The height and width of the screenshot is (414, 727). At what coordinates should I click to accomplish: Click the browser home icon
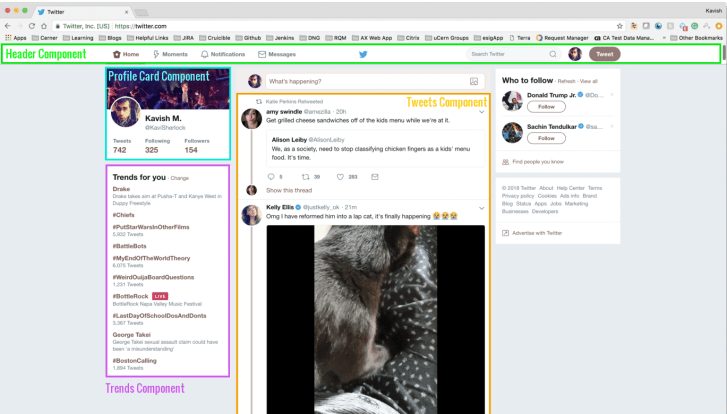point(44,26)
